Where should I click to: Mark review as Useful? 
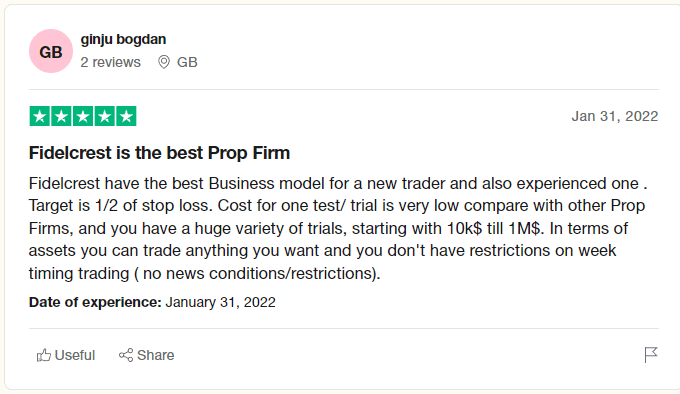pos(66,355)
